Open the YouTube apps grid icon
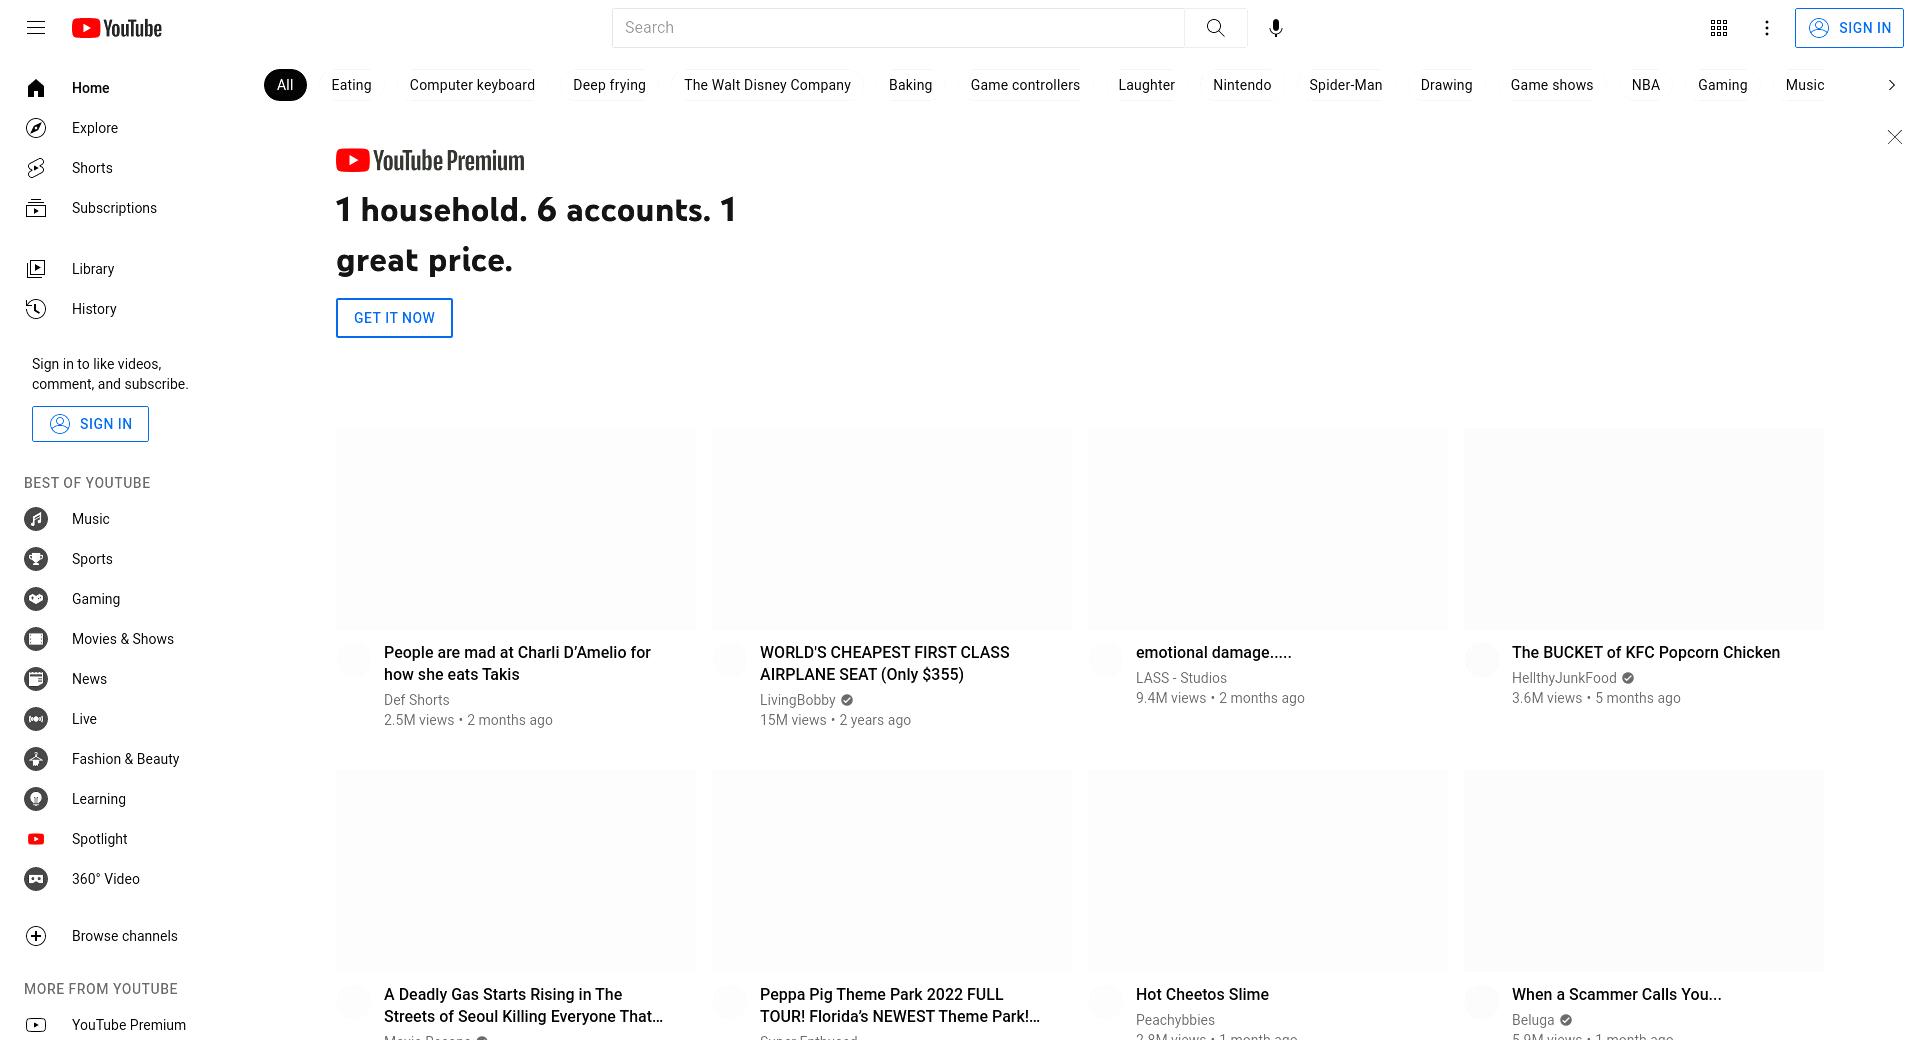This screenshot has height=1040, width=1920. (1719, 28)
